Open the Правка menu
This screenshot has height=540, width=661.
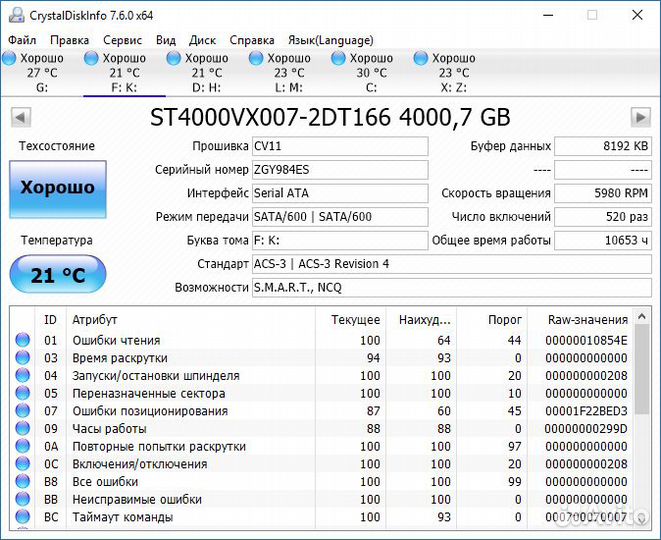[70, 40]
